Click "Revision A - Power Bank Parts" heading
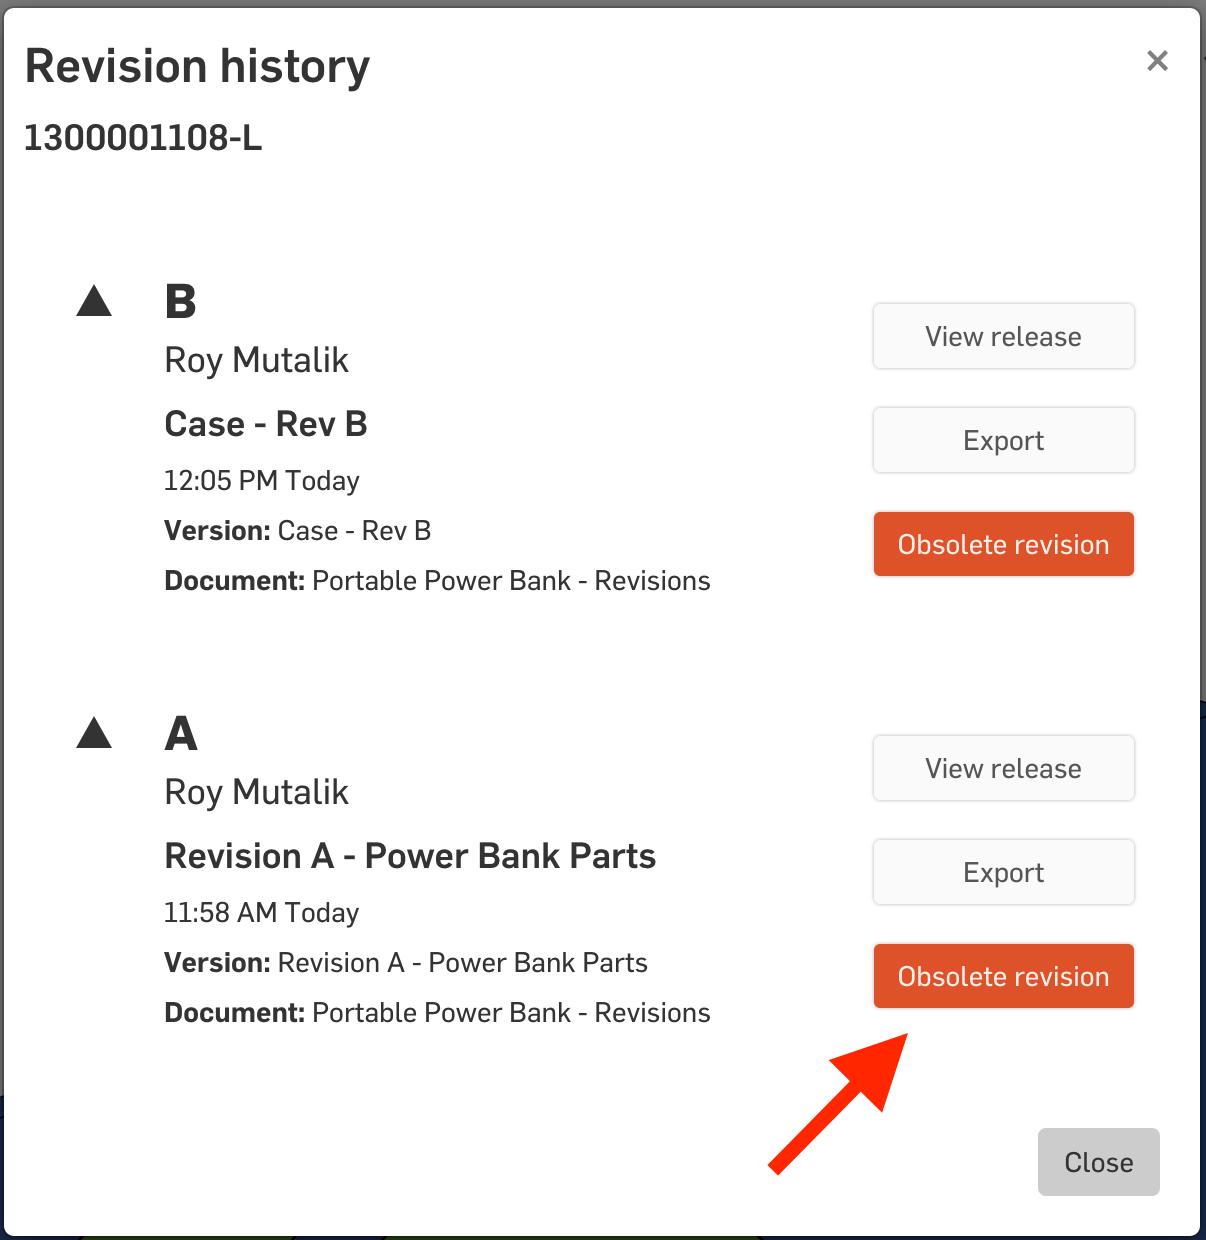Screen dimensions: 1206x1240 [410, 856]
